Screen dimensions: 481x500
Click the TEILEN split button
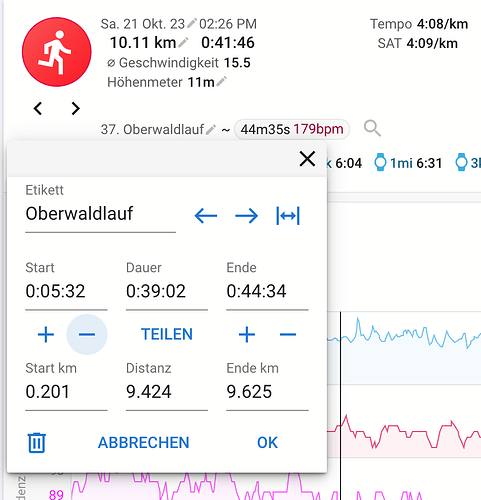167,334
